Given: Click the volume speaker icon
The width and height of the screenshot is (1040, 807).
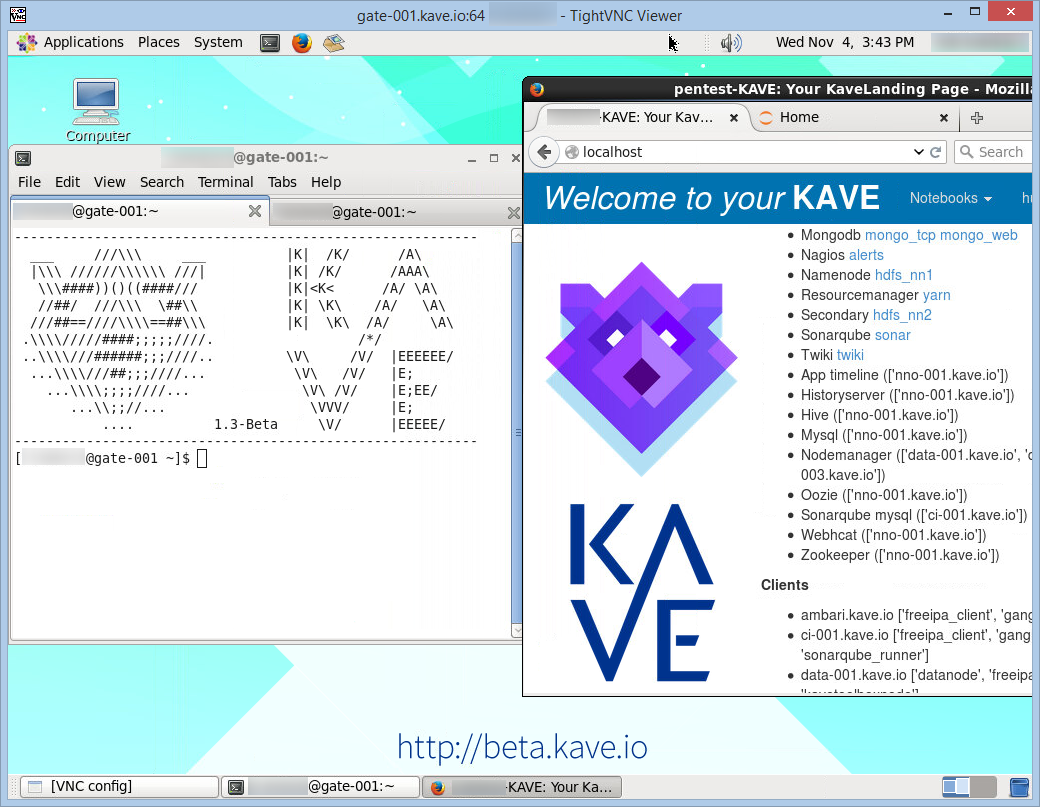Looking at the screenshot, I should point(731,43).
